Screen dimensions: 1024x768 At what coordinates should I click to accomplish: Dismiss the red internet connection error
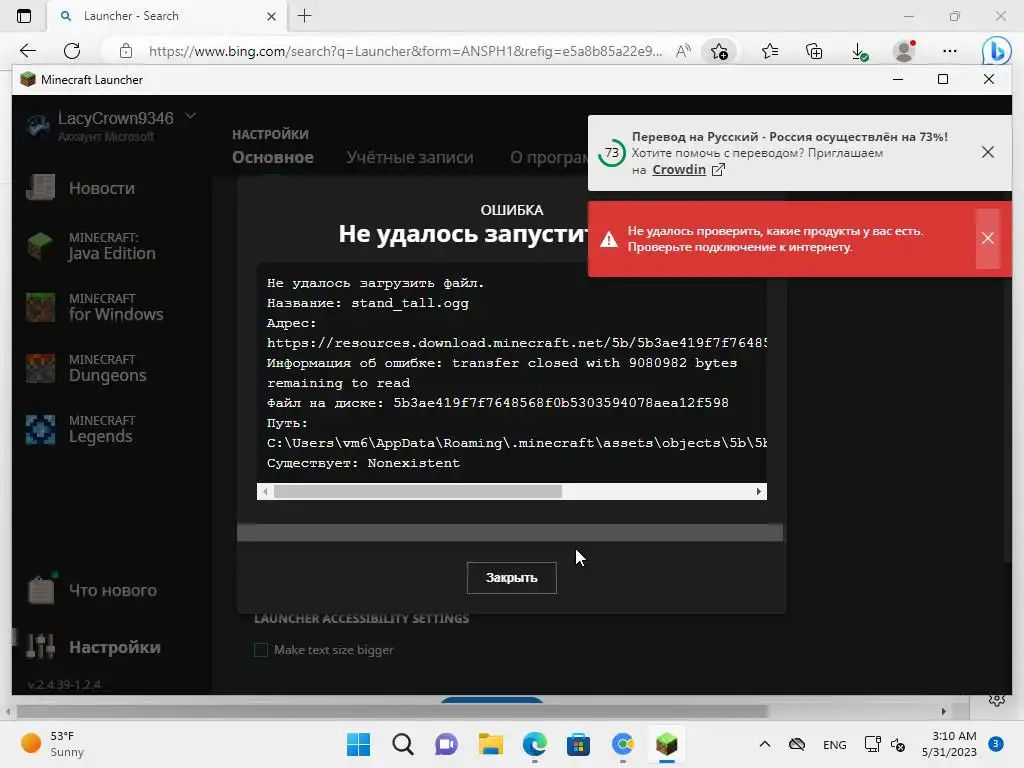tap(987, 238)
